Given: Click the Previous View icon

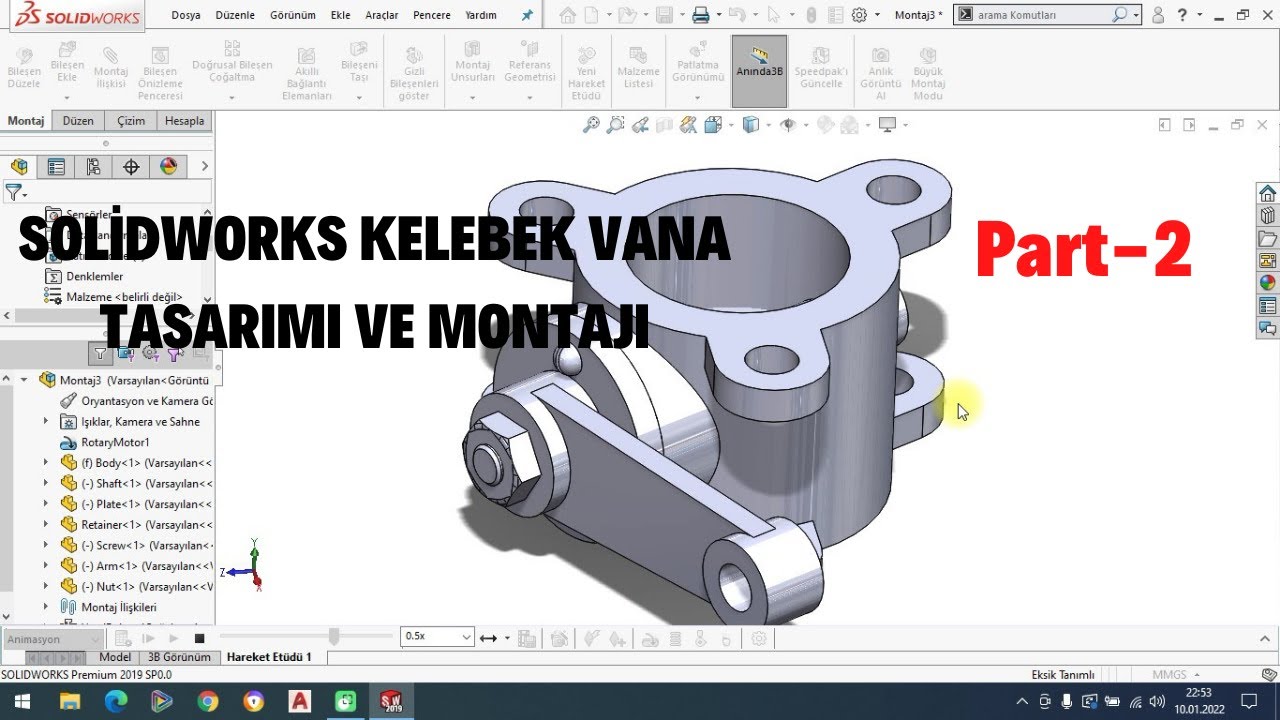Looking at the screenshot, I should tap(639, 125).
